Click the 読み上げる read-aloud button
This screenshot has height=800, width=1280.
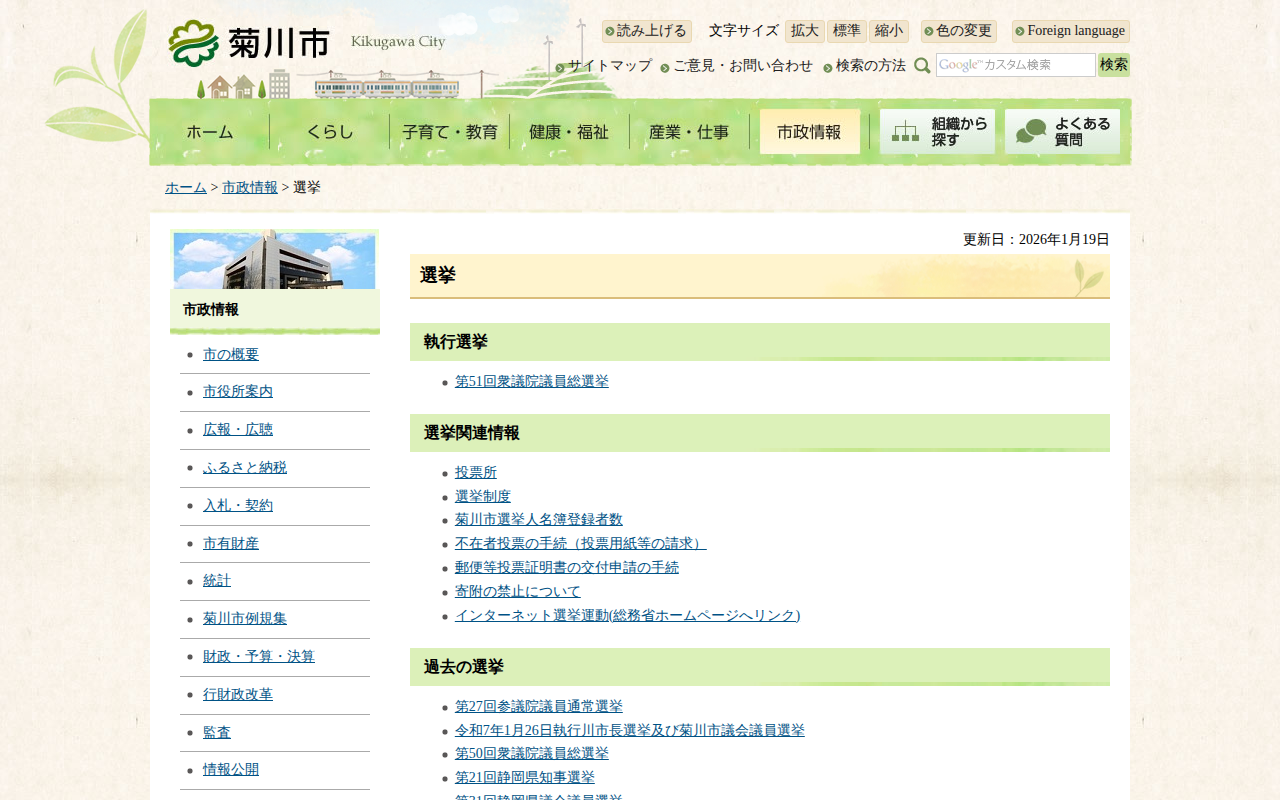pyautogui.click(x=647, y=31)
